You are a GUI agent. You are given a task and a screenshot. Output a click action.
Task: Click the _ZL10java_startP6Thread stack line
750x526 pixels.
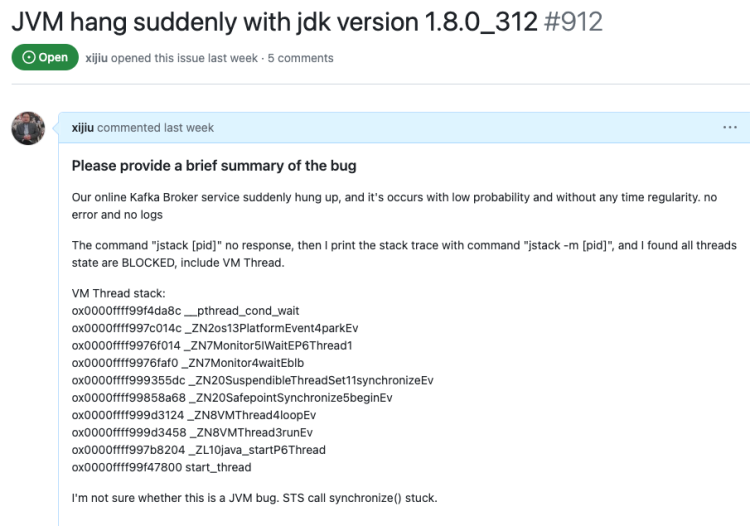pos(199,450)
